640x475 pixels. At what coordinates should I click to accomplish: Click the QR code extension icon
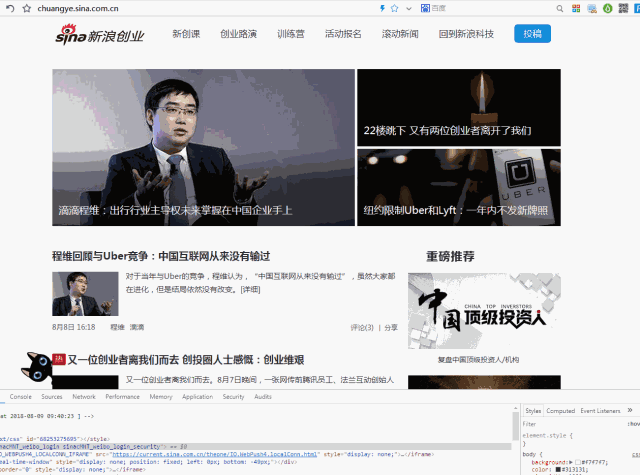click(x=623, y=8)
